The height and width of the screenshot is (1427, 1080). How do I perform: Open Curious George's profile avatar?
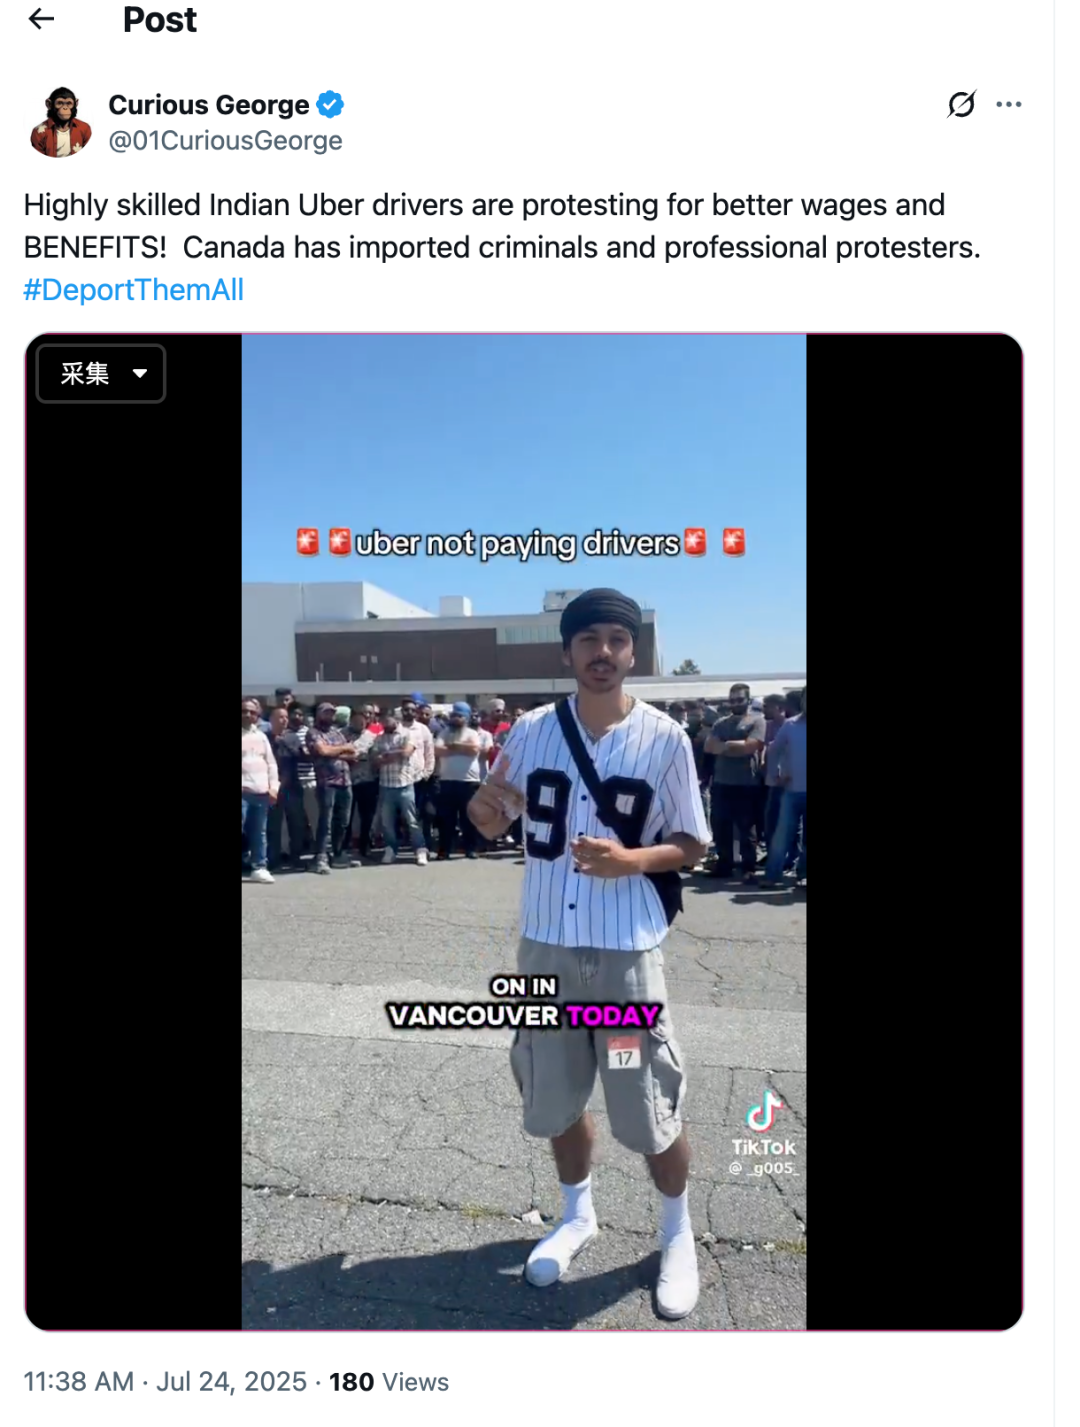click(x=60, y=122)
